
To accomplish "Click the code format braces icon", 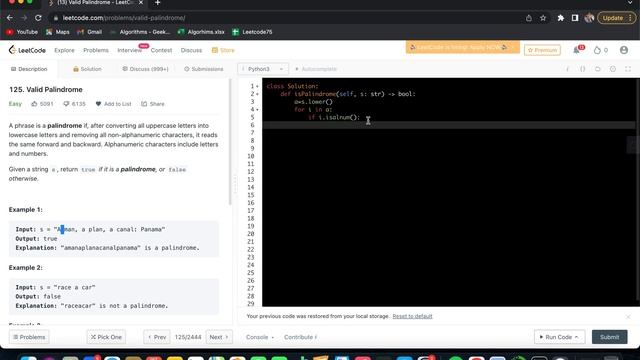I will (582, 69).
